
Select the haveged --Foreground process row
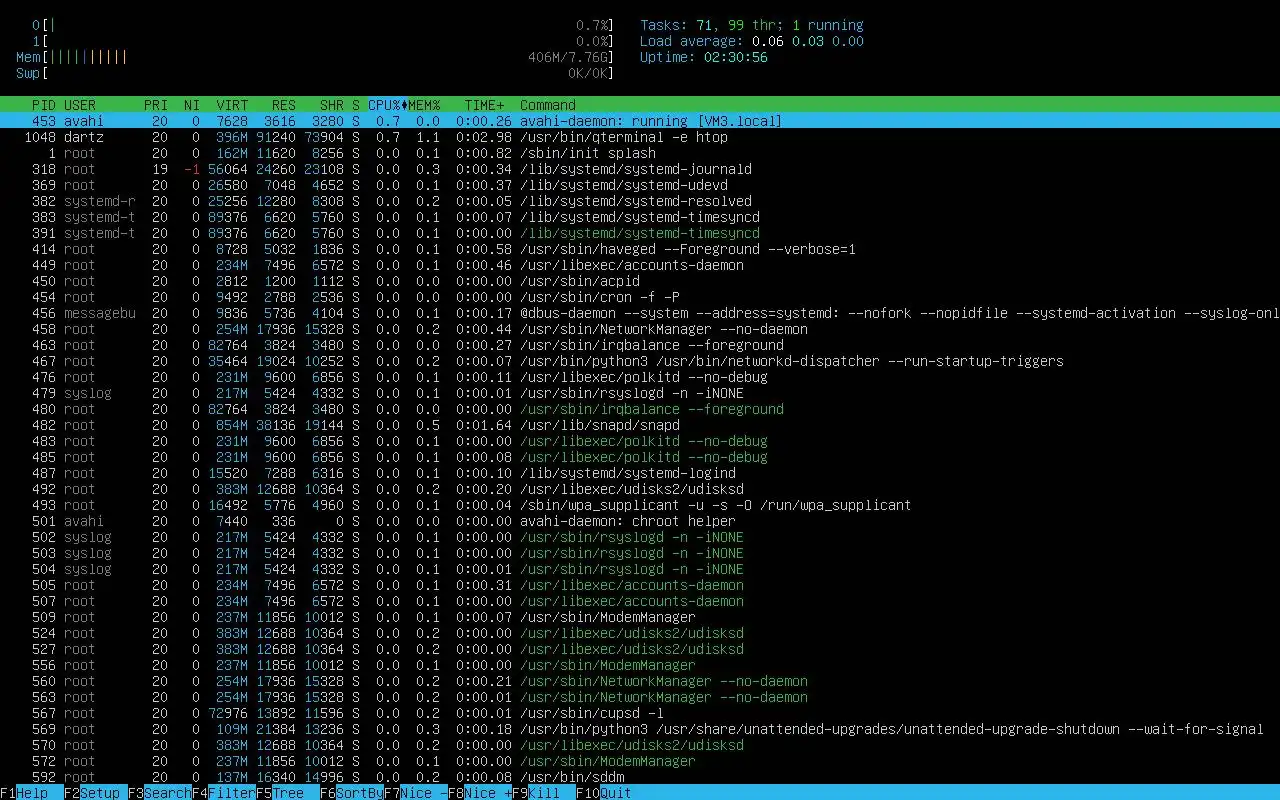(640, 249)
